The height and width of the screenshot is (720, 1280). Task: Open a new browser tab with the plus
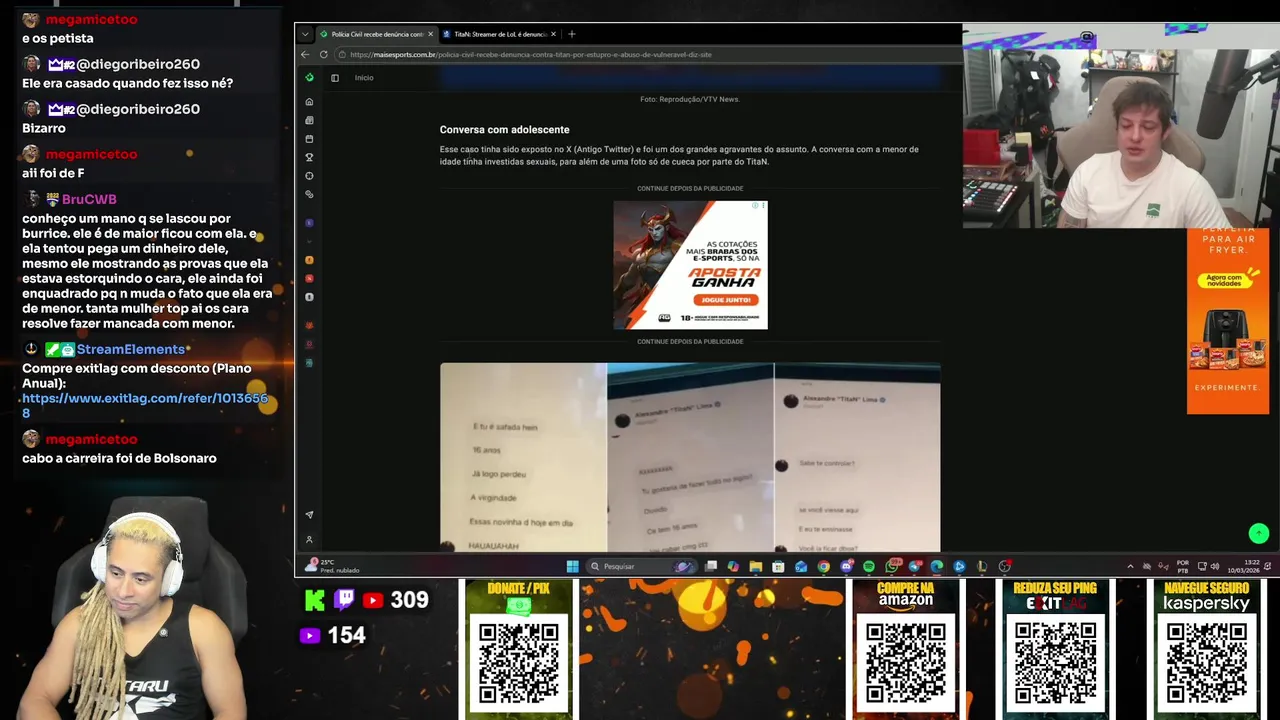pyautogui.click(x=572, y=34)
